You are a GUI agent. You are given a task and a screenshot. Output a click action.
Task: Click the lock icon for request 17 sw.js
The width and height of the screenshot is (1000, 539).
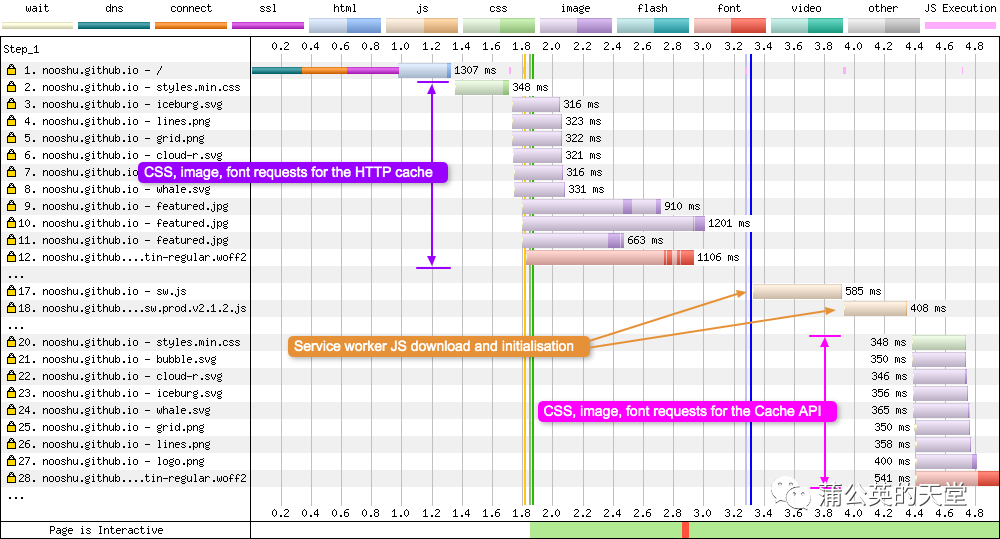click(x=11, y=291)
